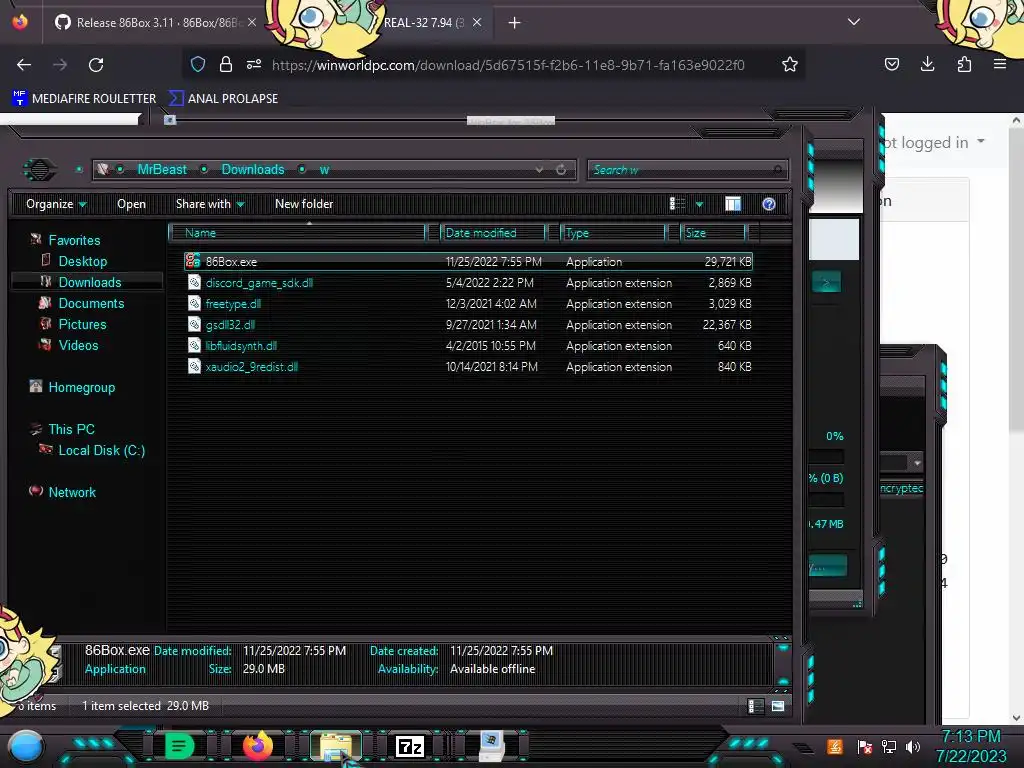This screenshot has width=1024, height=768.
Task: Sort by Type column header
Action: tap(613, 232)
